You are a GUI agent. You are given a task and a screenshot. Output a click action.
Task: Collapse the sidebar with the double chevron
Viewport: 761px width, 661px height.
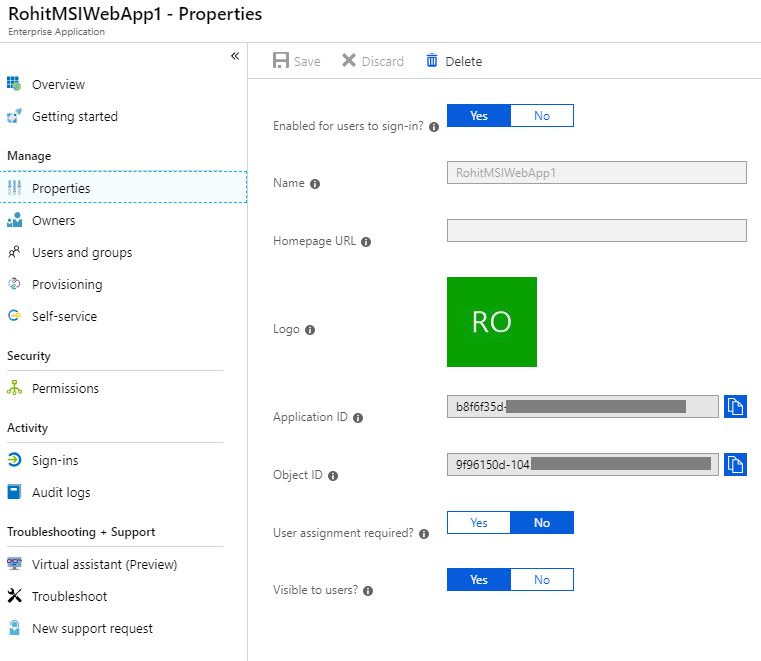[x=235, y=56]
